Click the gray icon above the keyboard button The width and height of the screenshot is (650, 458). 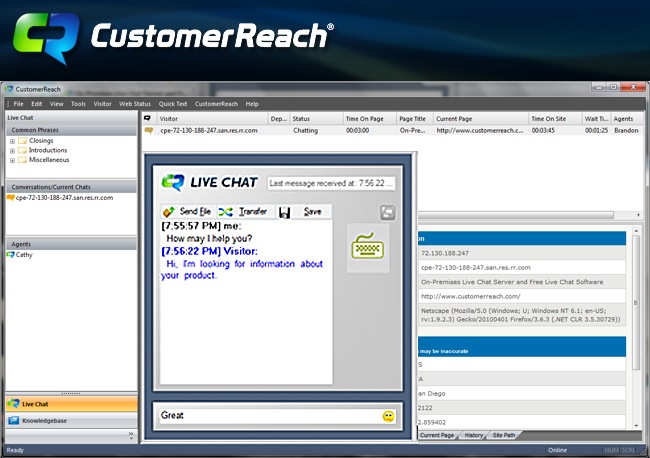pos(388,212)
